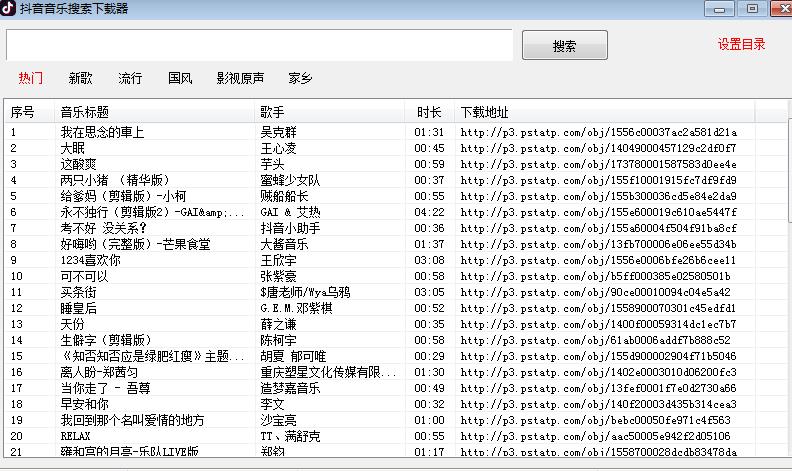792x471 pixels.
Task: Click the 音乐标题 column header
Action: 85,112
